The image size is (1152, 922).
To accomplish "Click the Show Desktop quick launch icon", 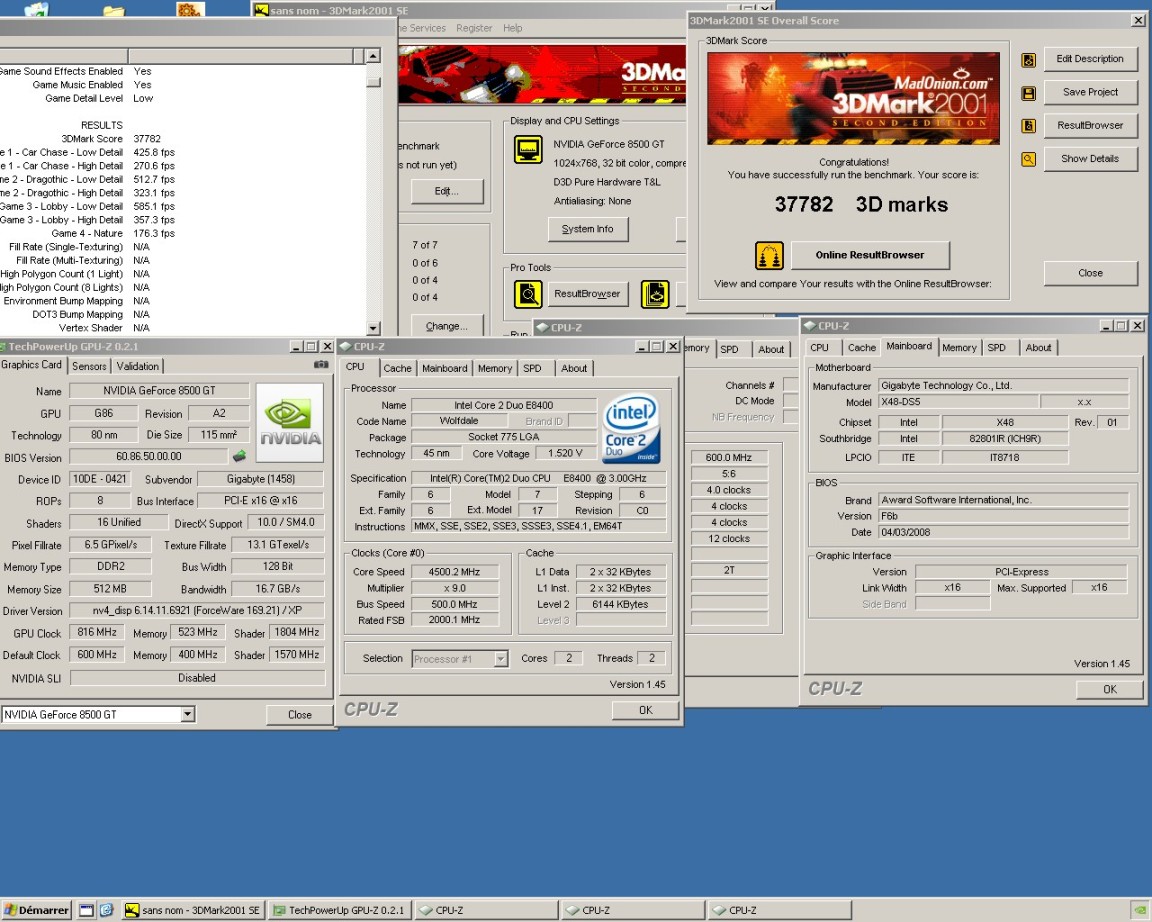I will [x=86, y=910].
